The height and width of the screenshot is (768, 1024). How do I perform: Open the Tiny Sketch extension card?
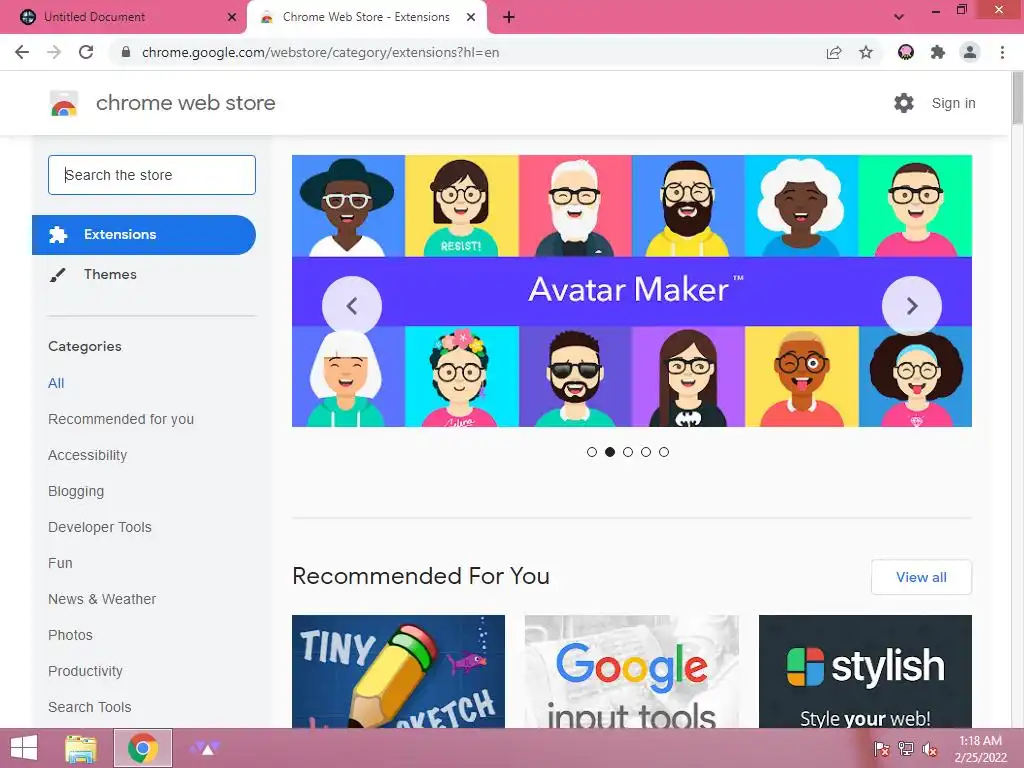[x=398, y=671]
